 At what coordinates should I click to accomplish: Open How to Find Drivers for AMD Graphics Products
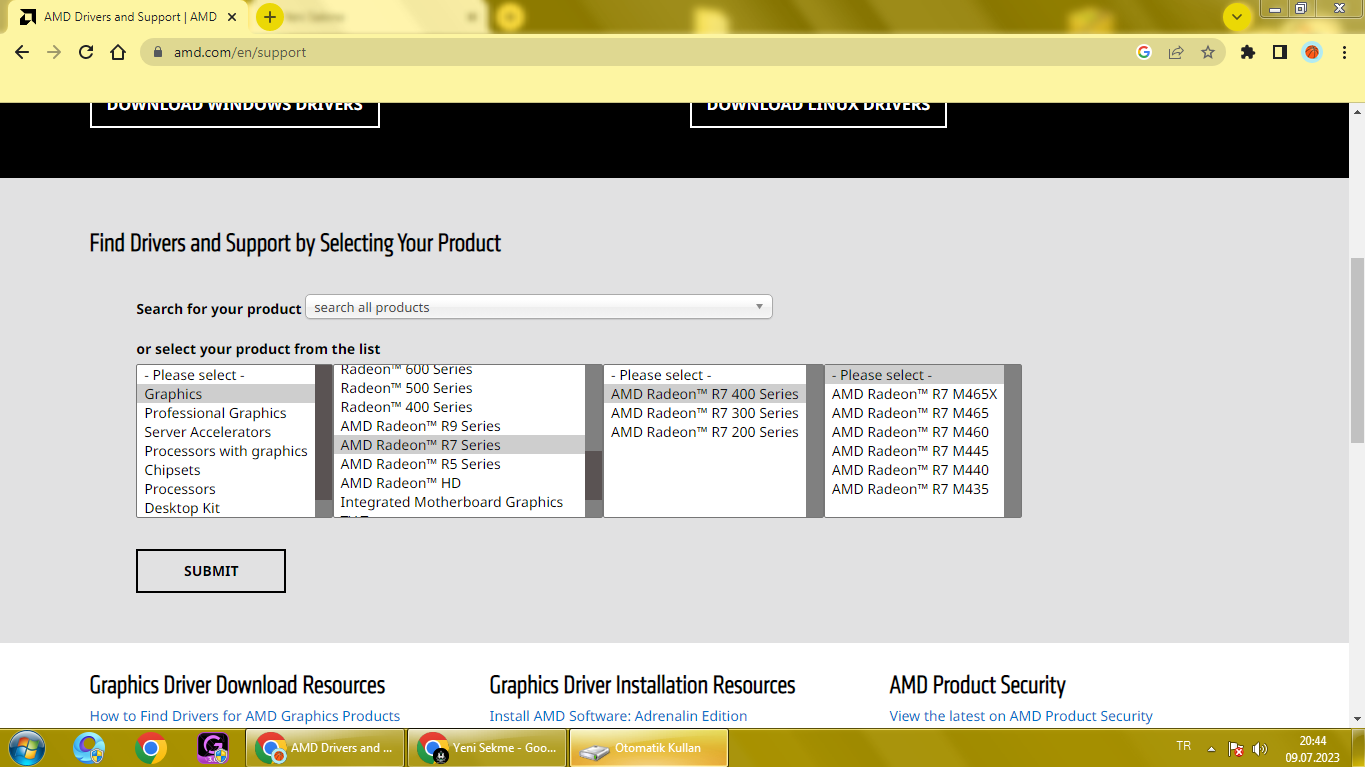click(x=245, y=716)
